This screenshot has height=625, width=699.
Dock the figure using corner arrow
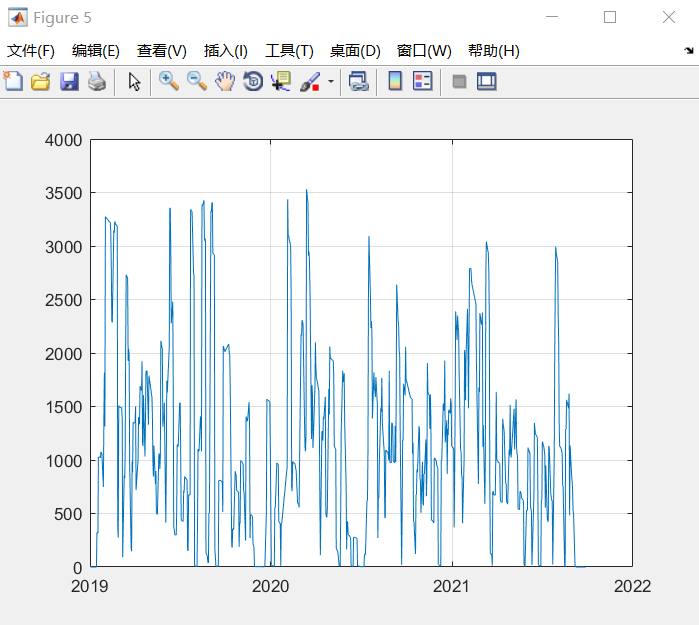pyautogui.click(x=689, y=50)
